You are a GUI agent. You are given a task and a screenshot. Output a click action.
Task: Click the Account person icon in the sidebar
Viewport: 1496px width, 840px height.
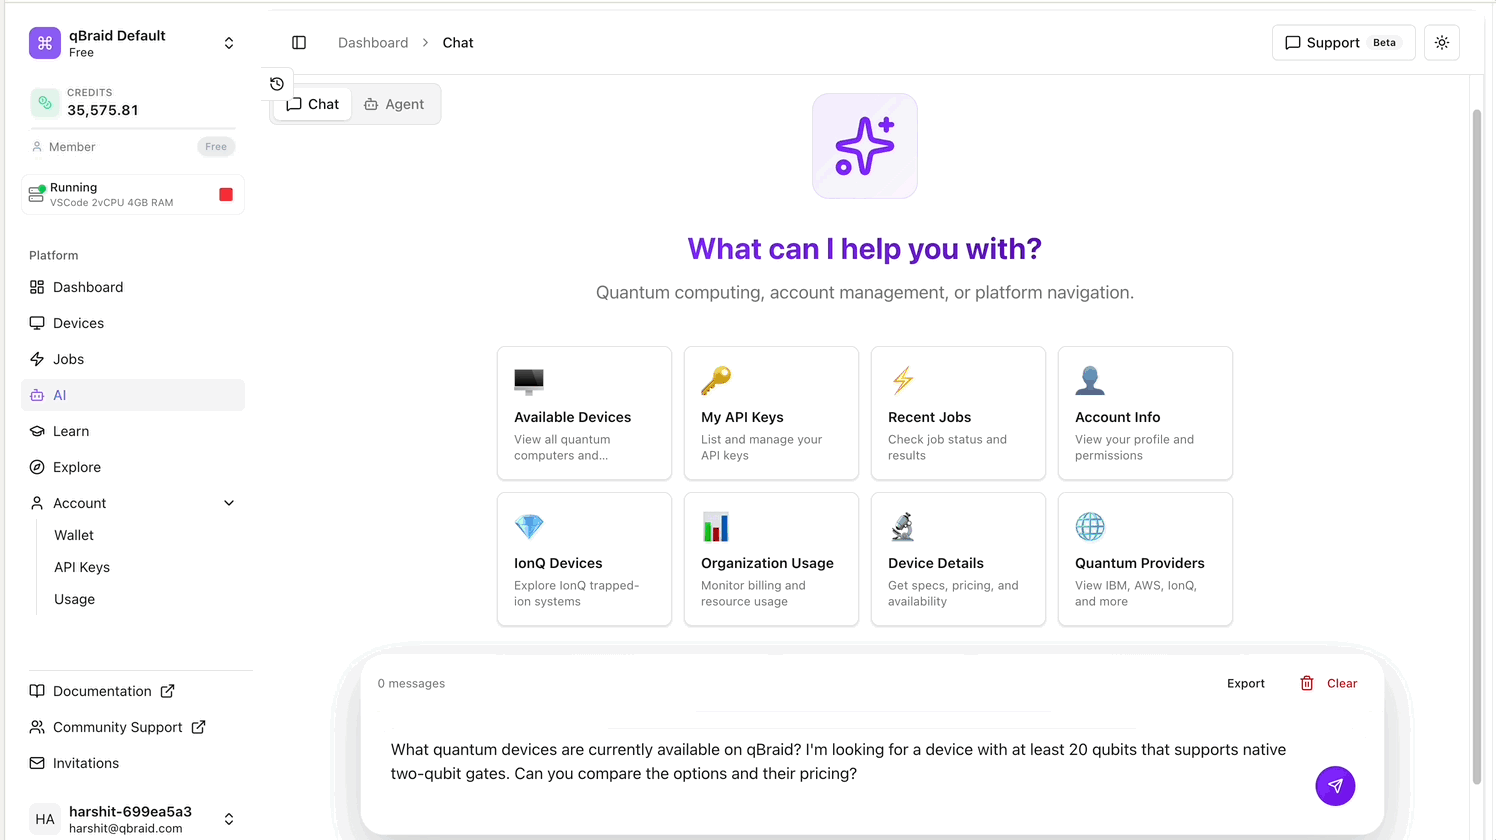[37, 503]
